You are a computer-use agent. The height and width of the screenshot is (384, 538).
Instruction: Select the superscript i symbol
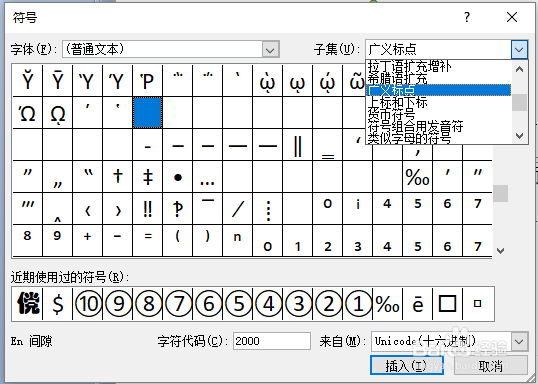coord(358,209)
